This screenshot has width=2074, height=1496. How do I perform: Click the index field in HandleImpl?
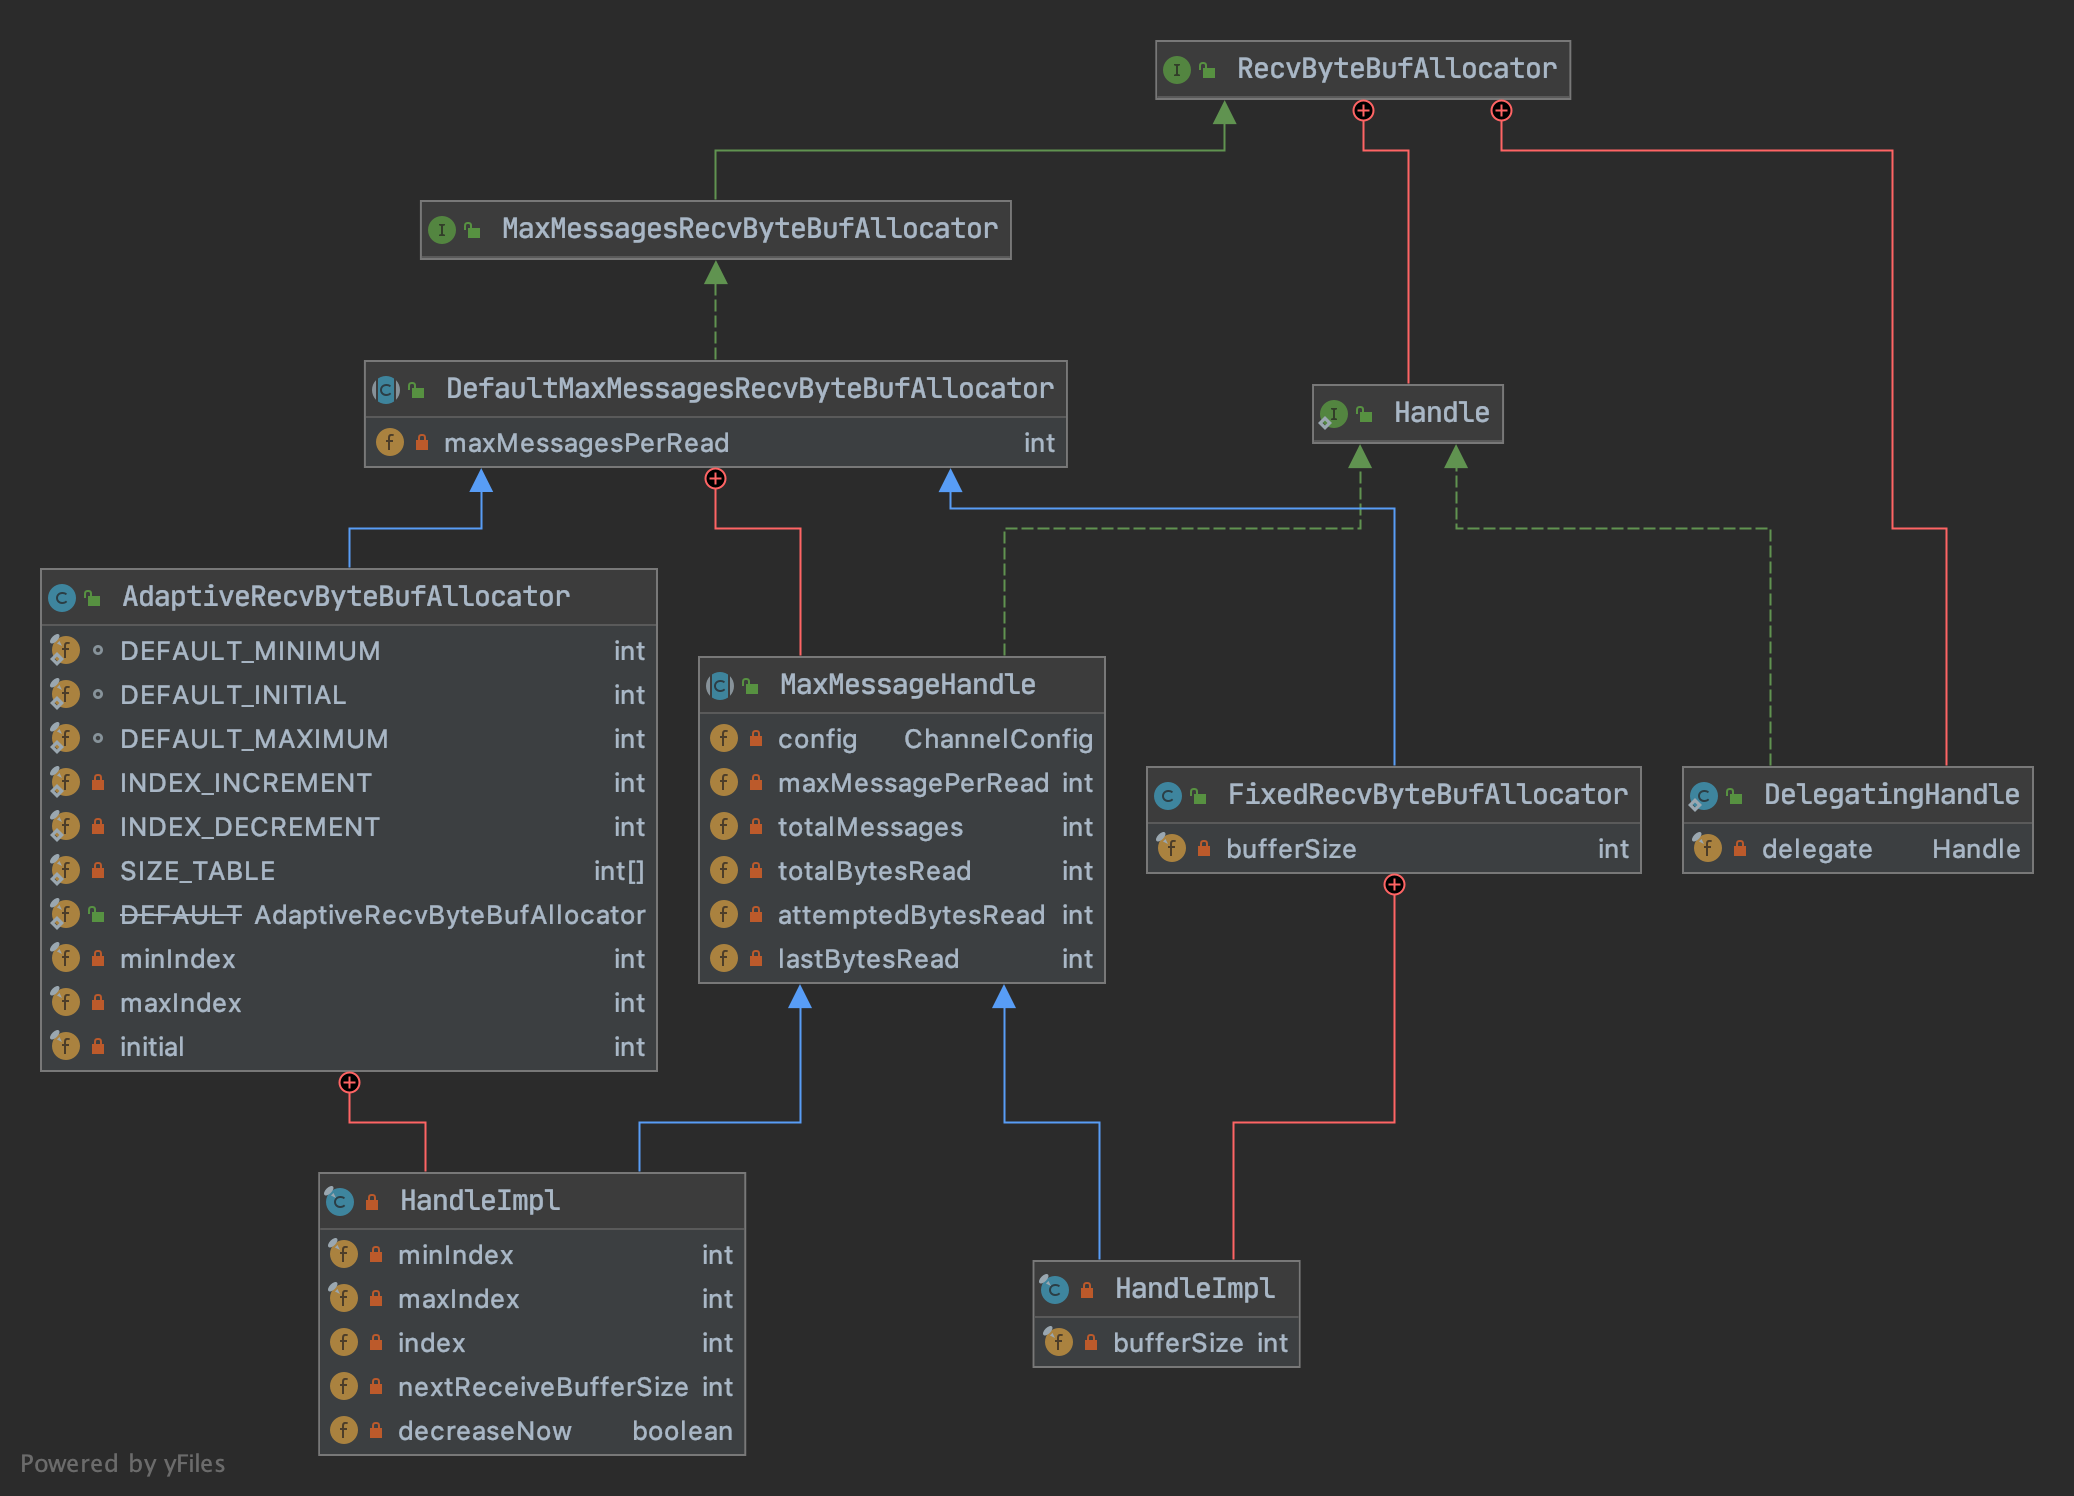coord(532,1343)
